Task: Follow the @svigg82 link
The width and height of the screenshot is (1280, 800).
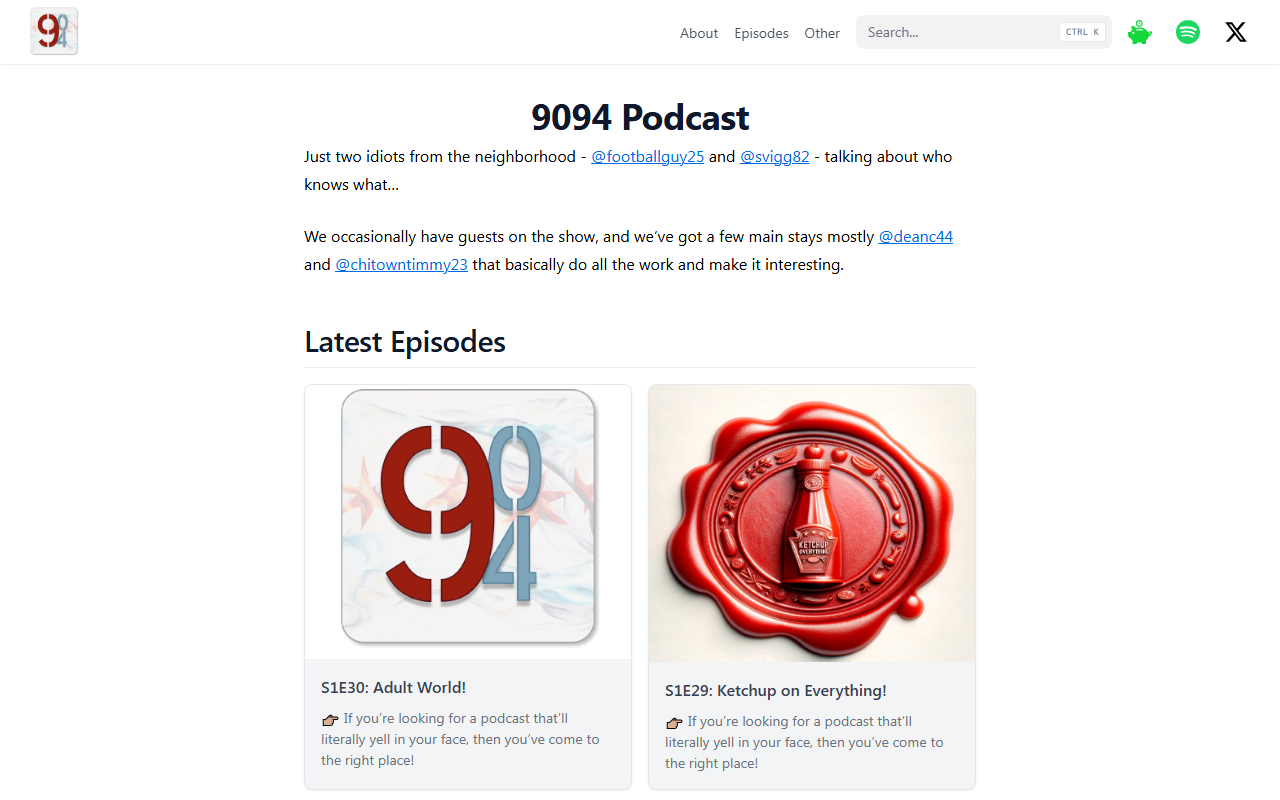Action: 774,157
